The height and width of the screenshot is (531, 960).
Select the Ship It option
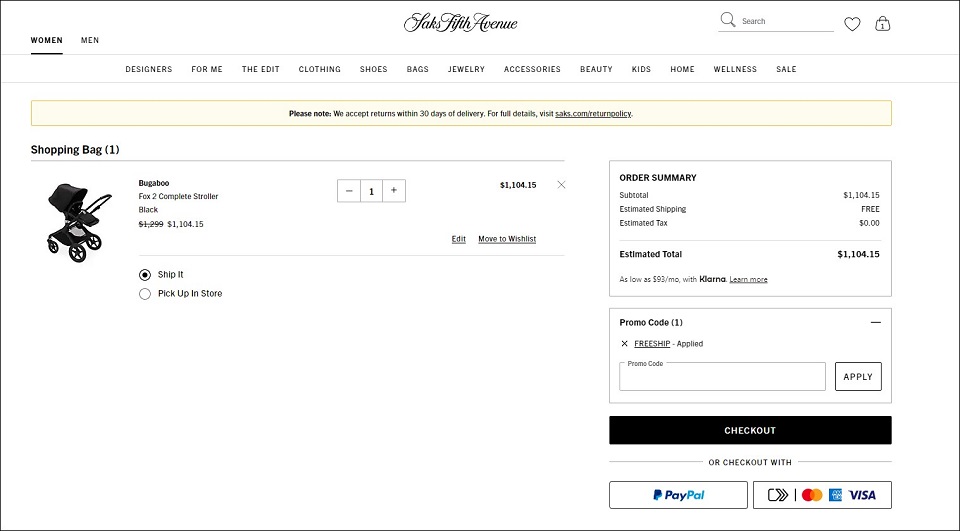(x=144, y=275)
